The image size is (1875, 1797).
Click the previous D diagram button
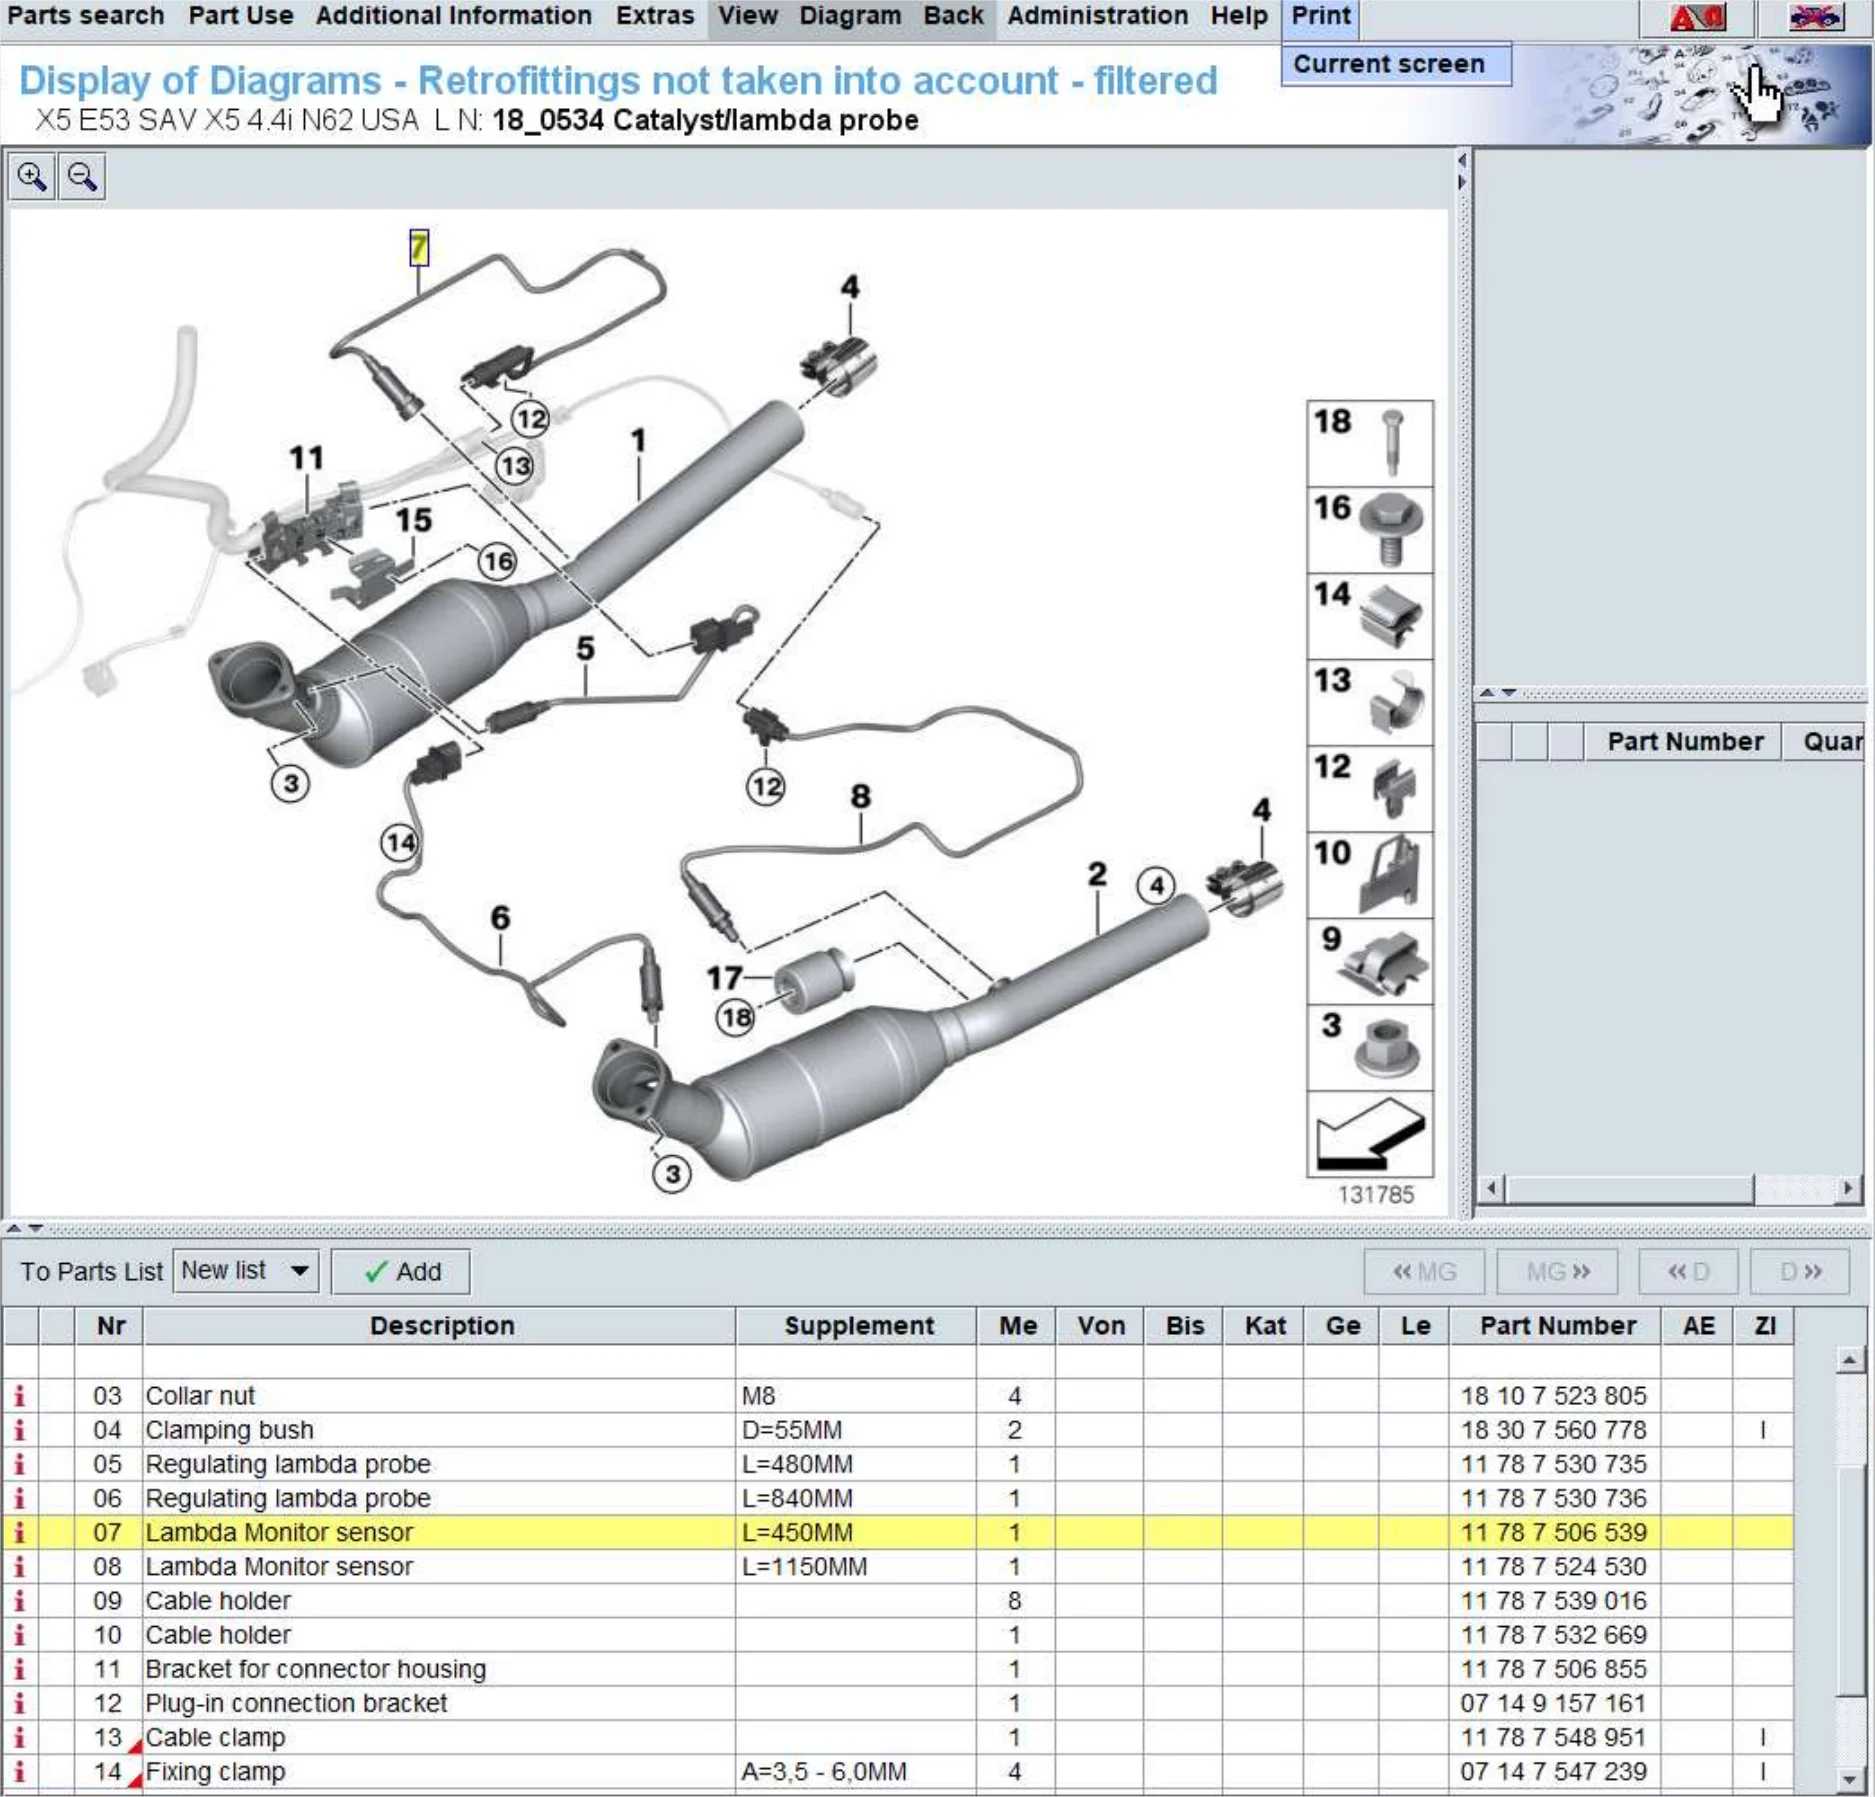coord(1688,1271)
